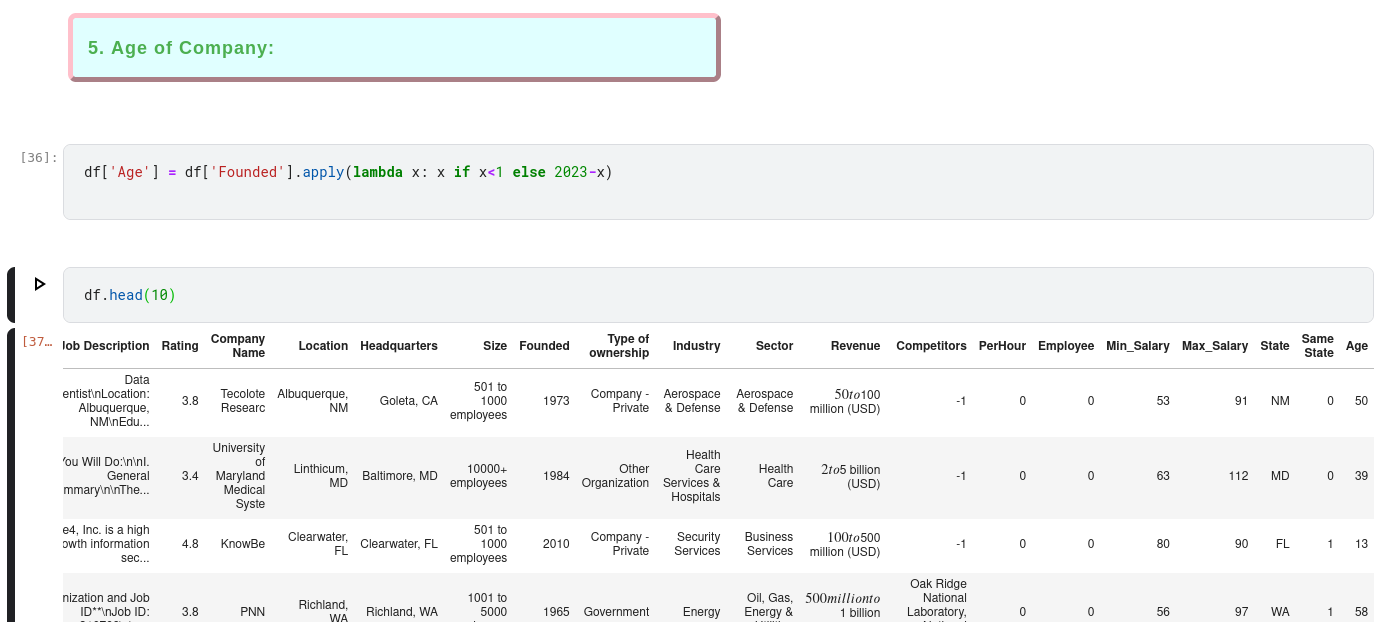Click the Headquarters column header
1383x622 pixels.
point(399,346)
